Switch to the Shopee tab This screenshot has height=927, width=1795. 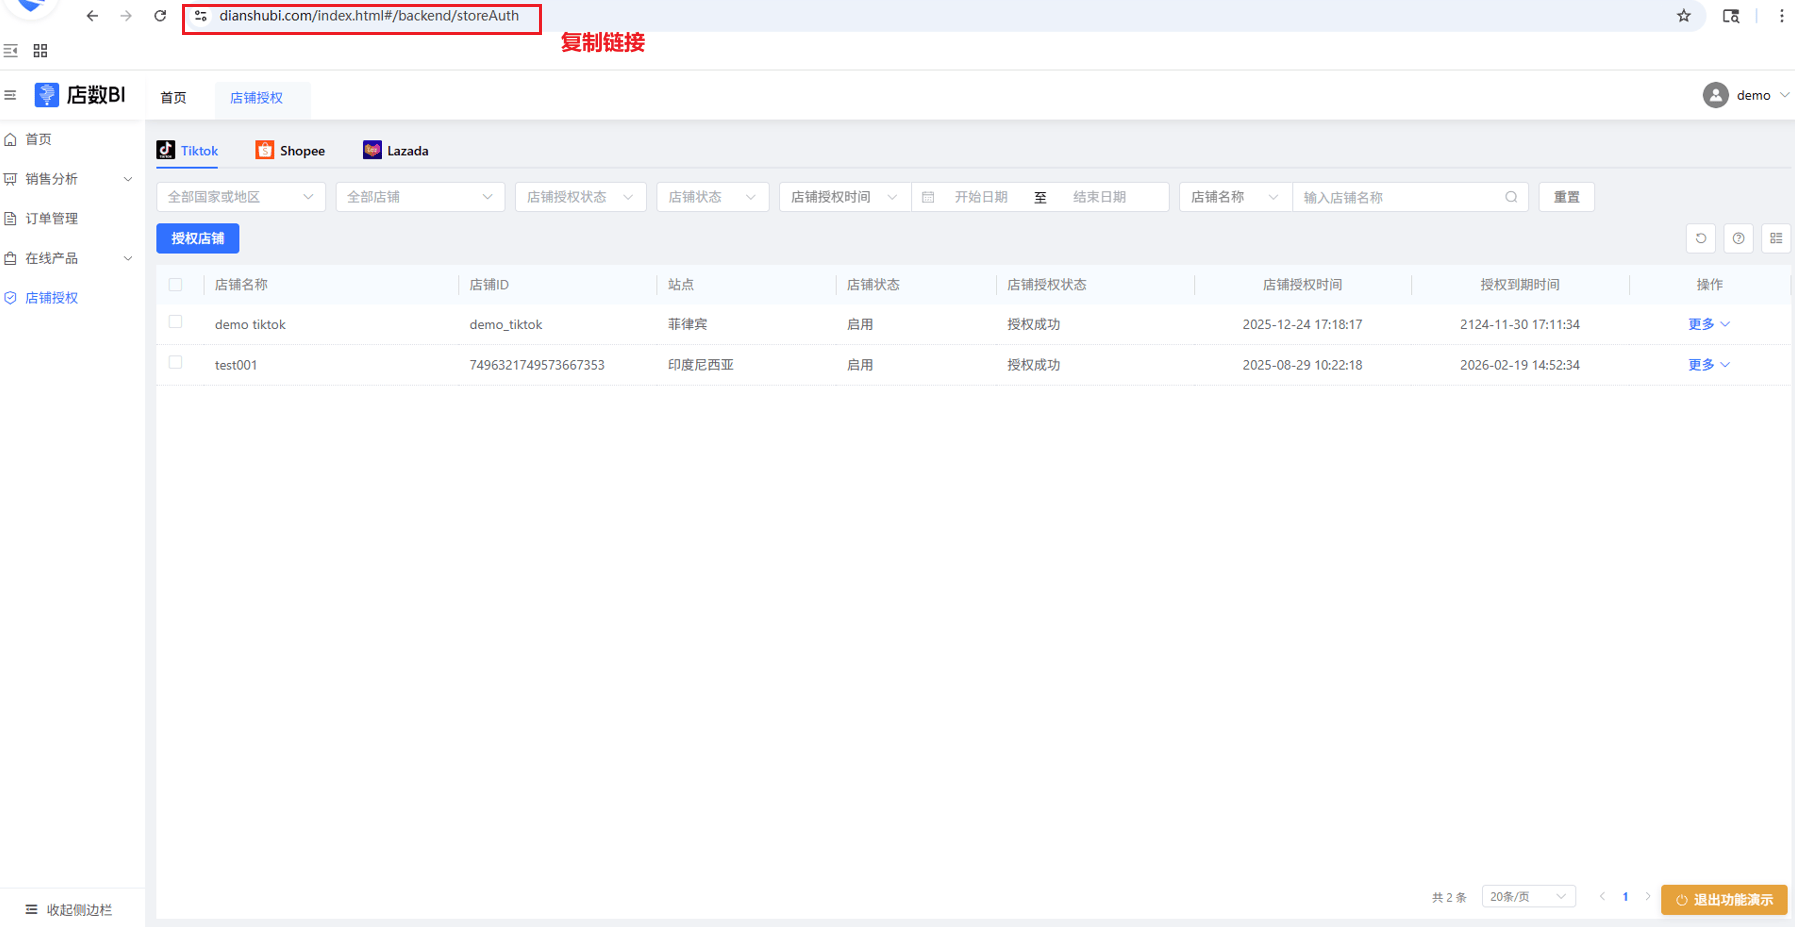tap(291, 151)
